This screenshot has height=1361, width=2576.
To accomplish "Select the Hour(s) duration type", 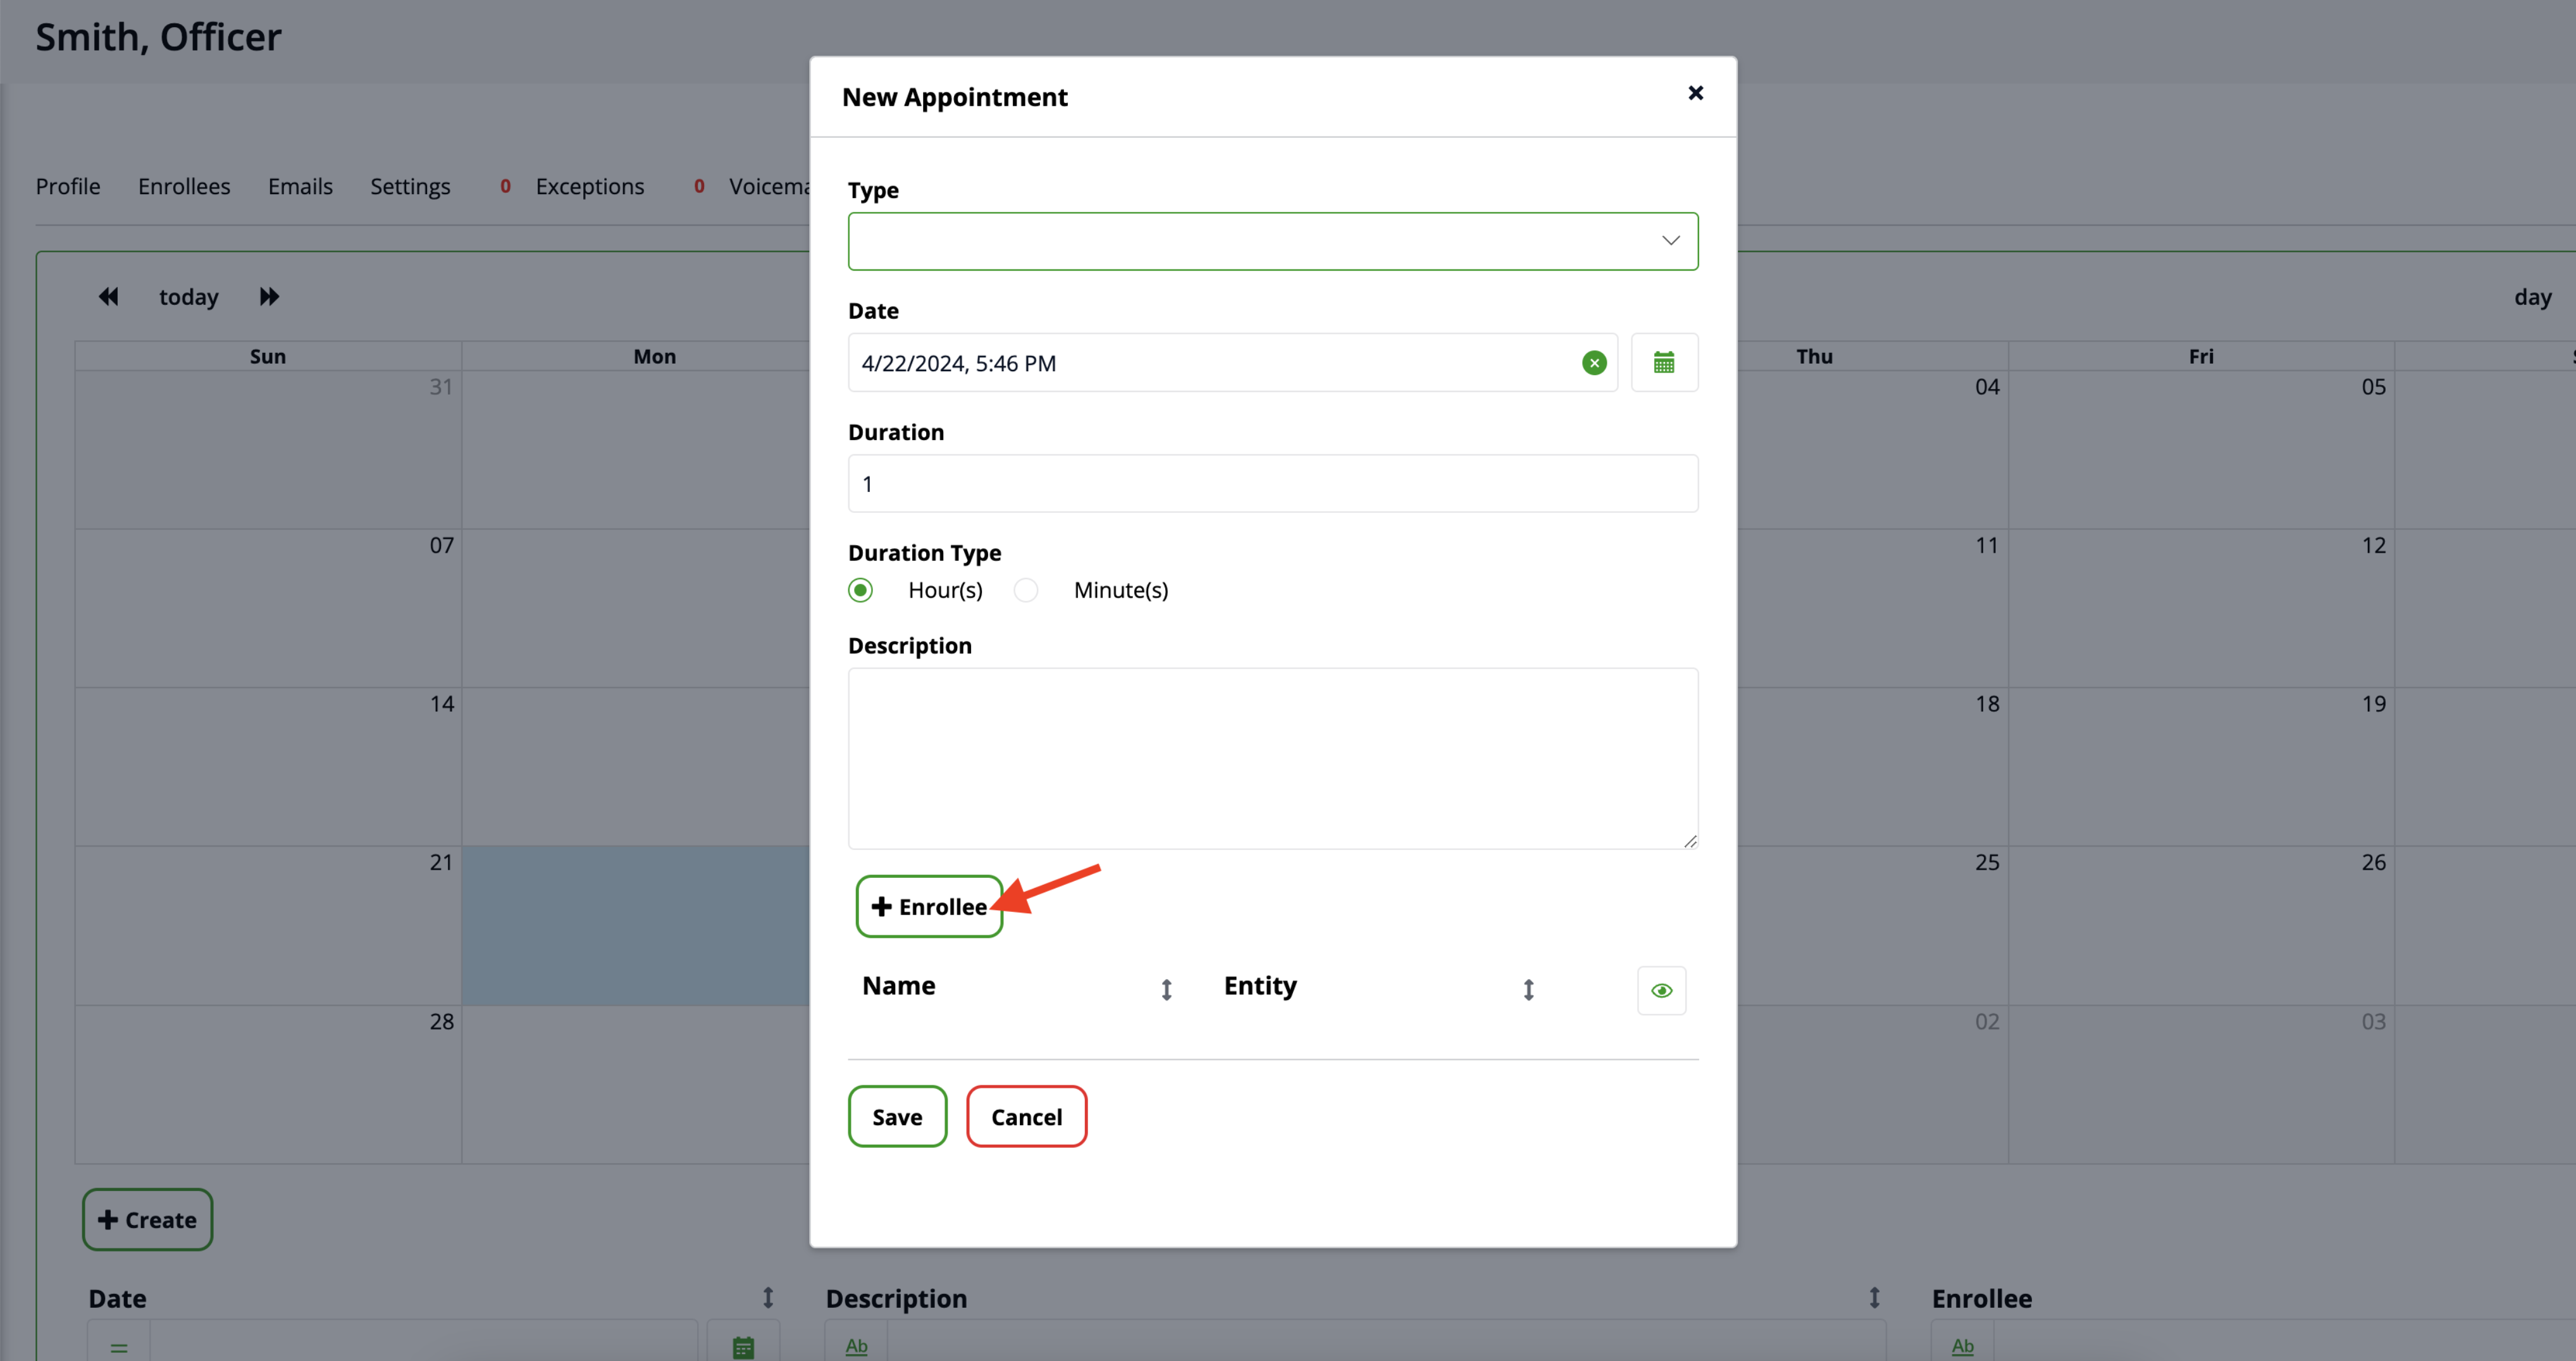I will [x=860, y=590].
